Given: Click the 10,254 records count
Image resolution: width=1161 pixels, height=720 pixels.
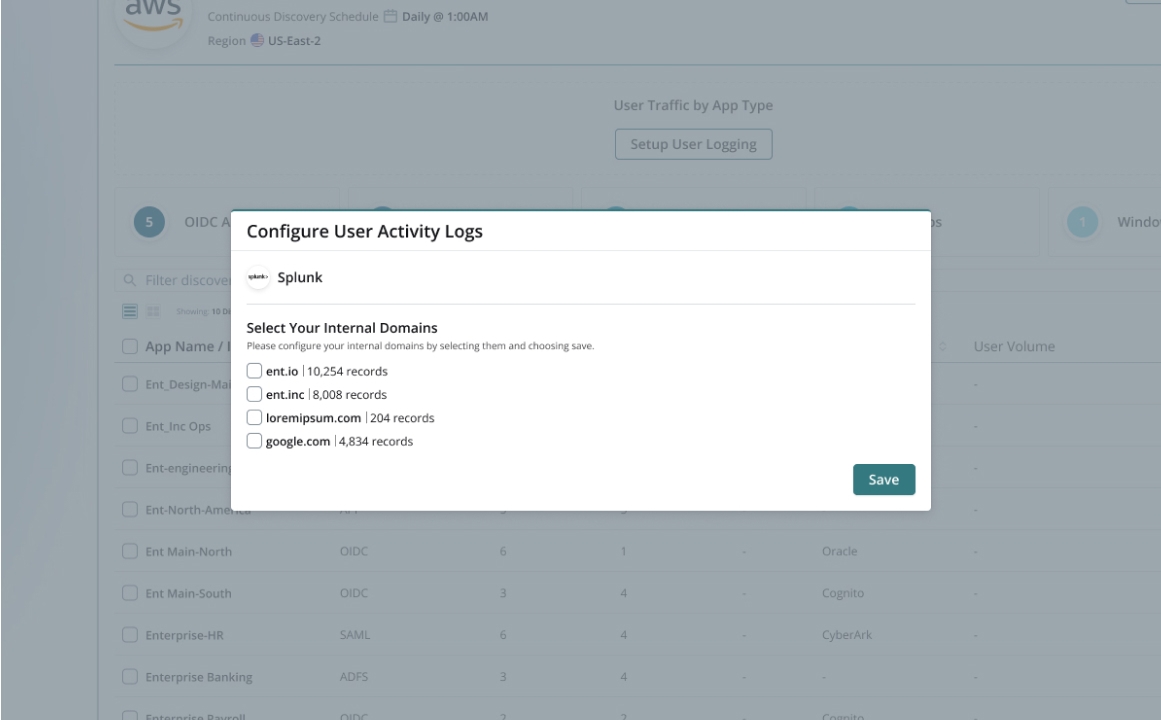Looking at the screenshot, I should pos(347,371).
